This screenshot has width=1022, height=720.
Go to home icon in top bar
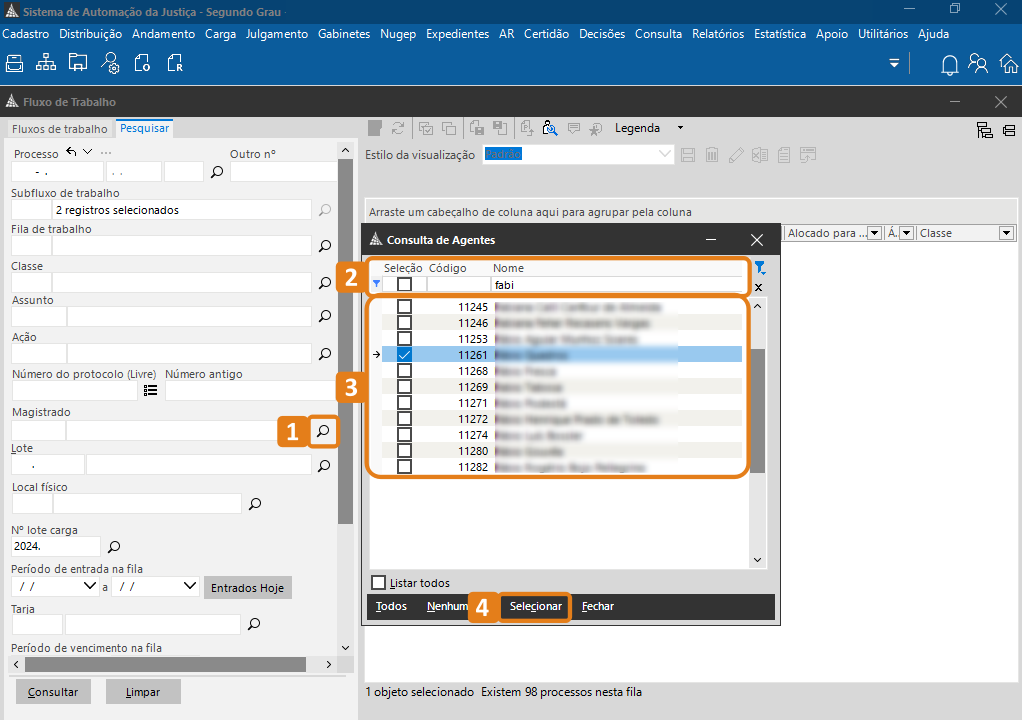[1008, 63]
